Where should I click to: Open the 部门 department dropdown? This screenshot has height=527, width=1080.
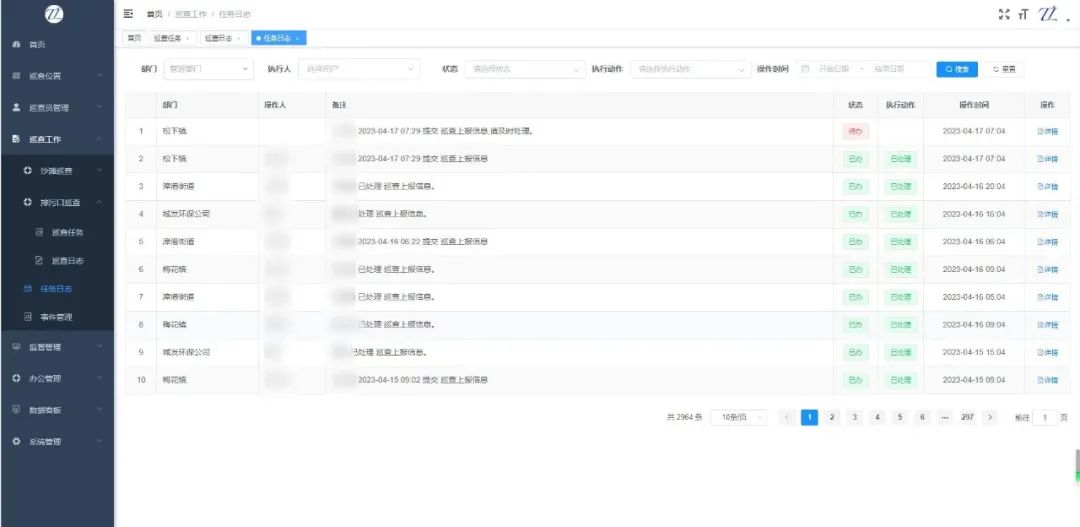tap(209, 69)
